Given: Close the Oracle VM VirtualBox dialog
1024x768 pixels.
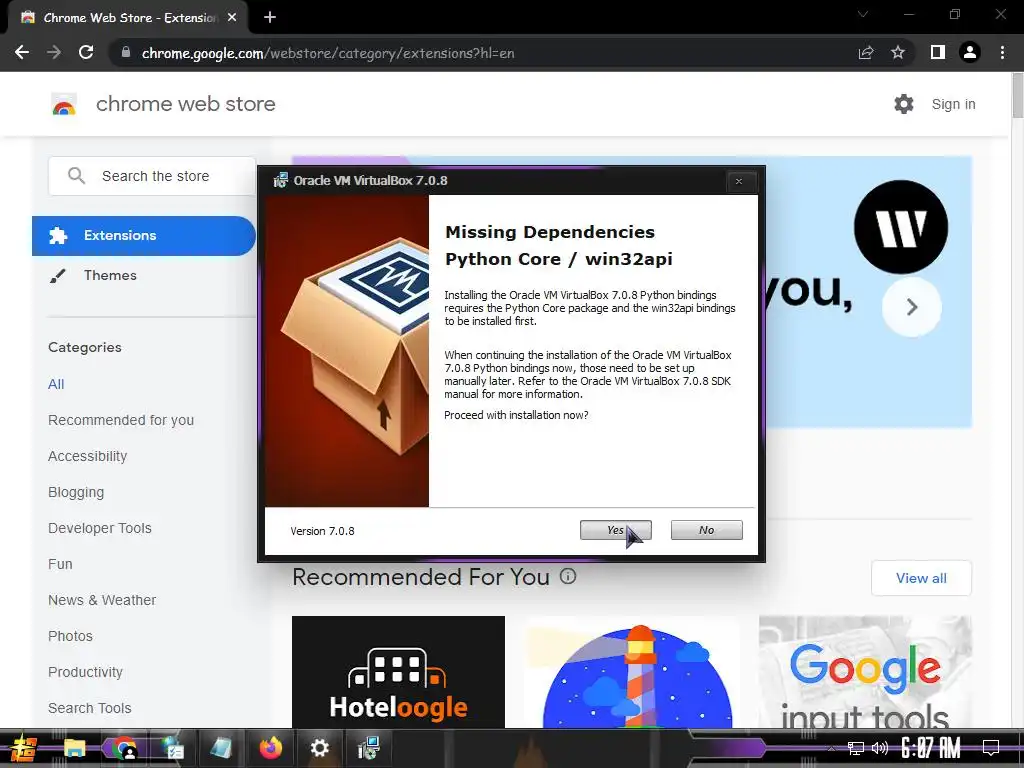Looking at the screenshot, I should [739, 182].
